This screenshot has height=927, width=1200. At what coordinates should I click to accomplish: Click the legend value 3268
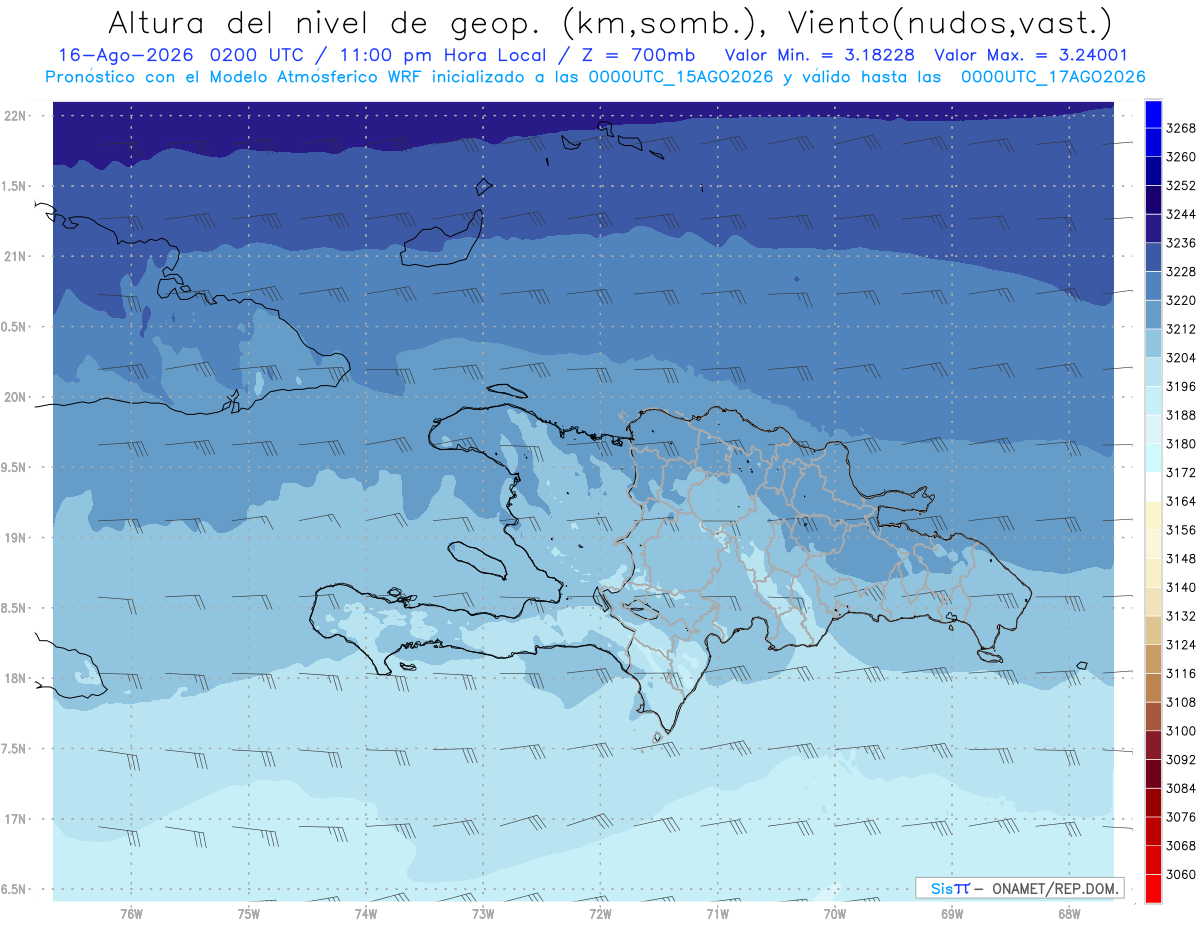(x=1181, y=128)
